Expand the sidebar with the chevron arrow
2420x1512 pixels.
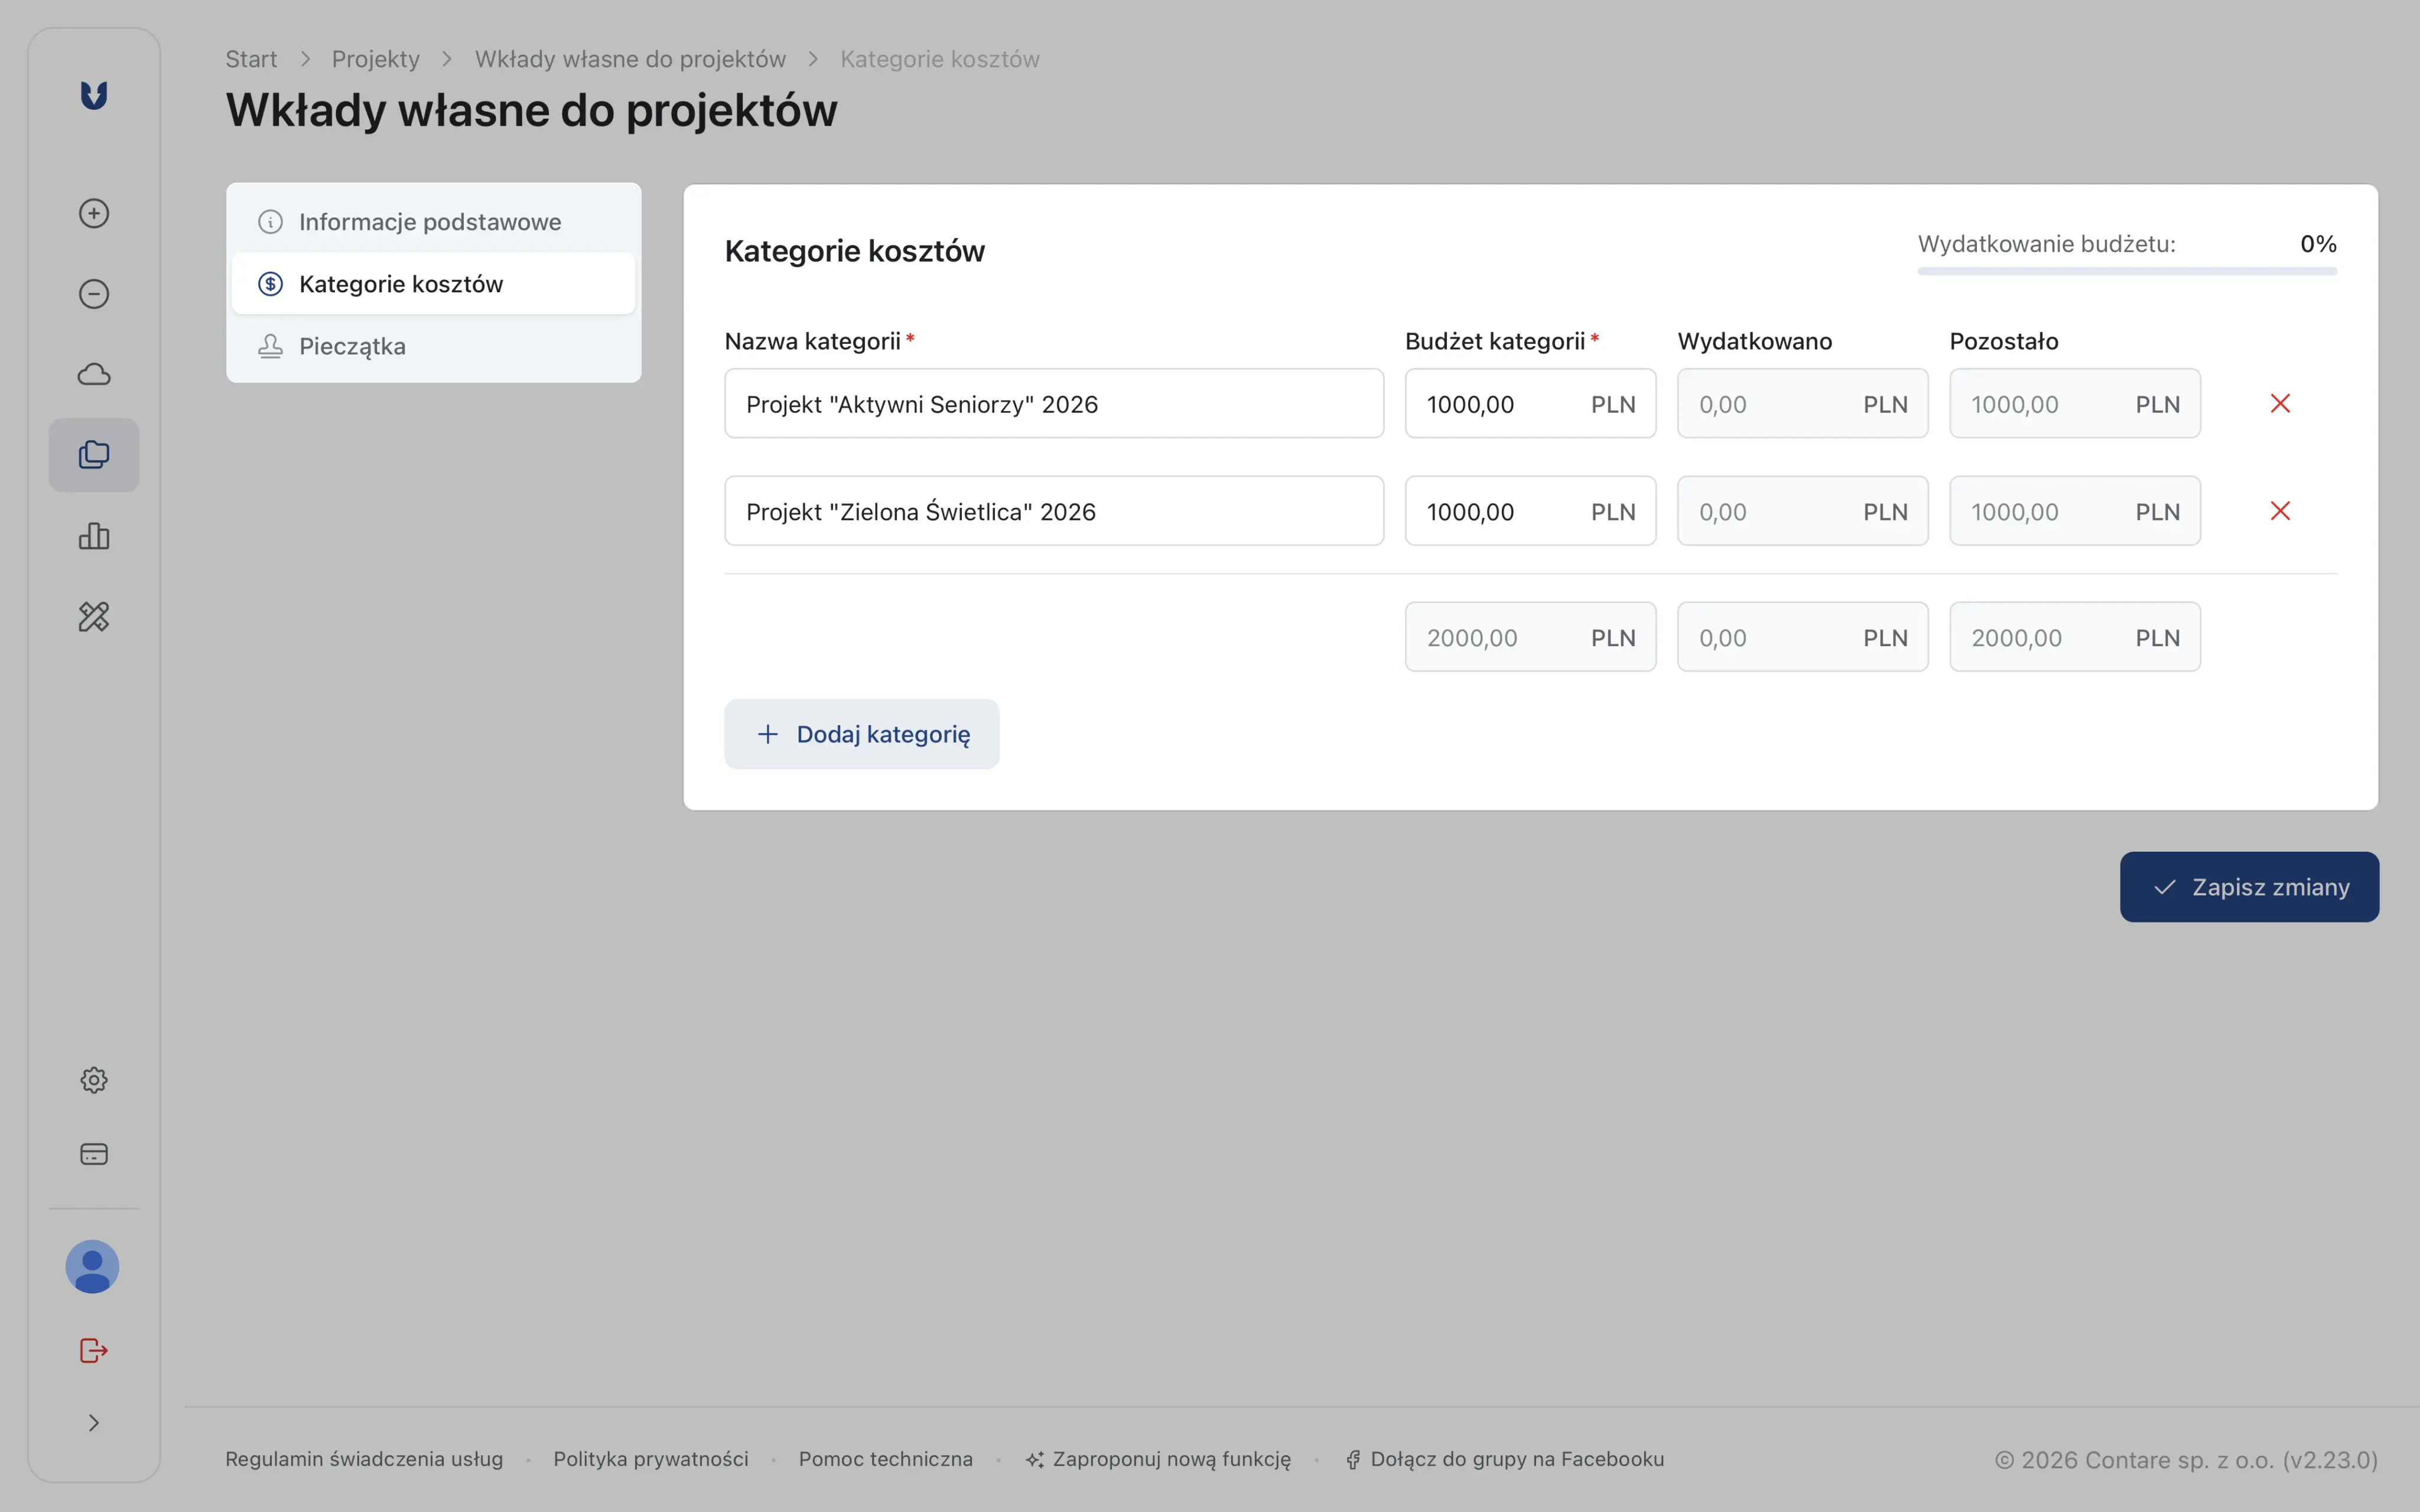point(94,1423)
